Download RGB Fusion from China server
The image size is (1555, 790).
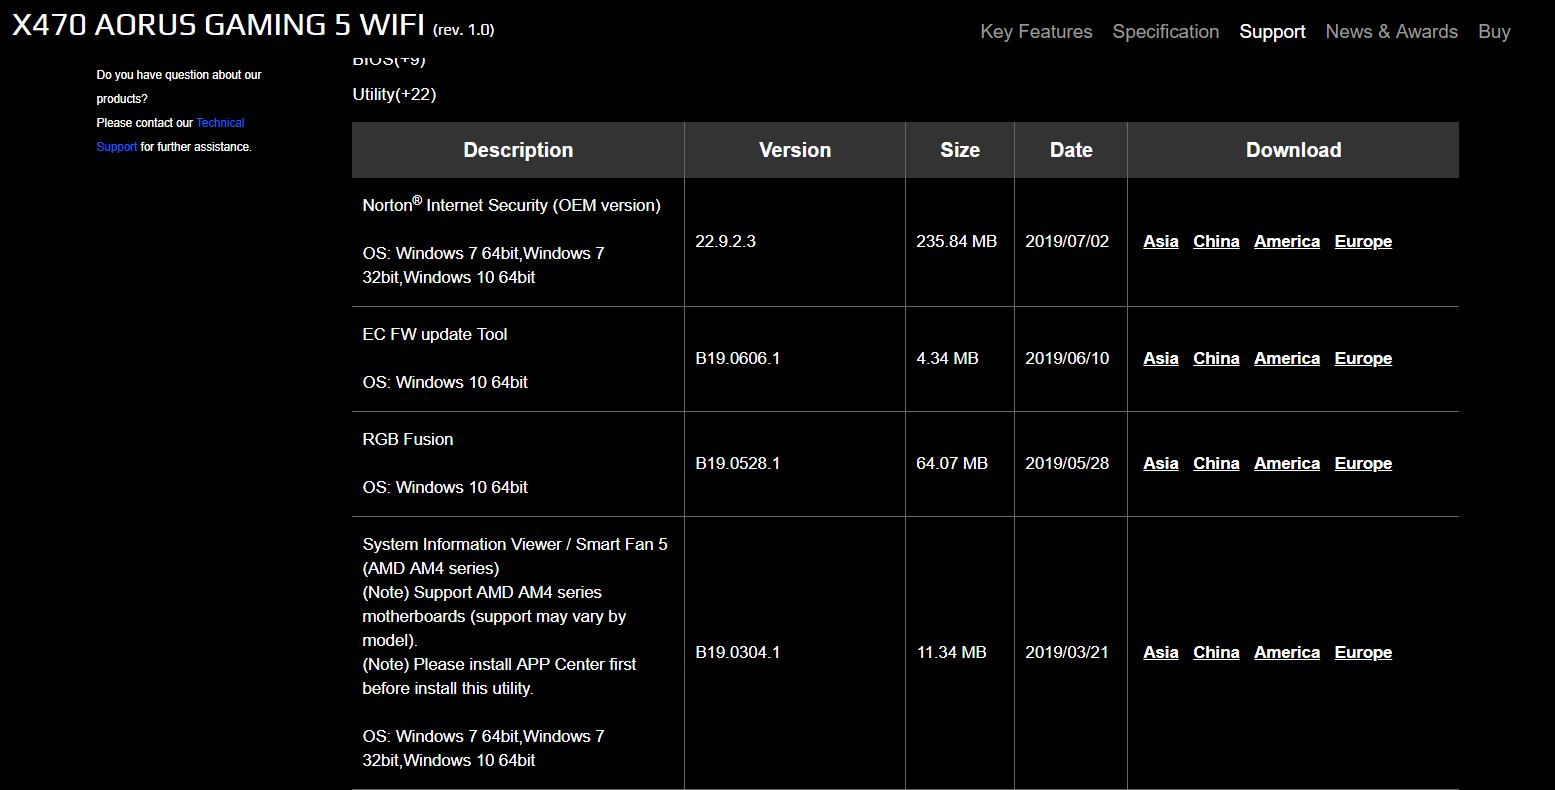tap(1216, 463)
